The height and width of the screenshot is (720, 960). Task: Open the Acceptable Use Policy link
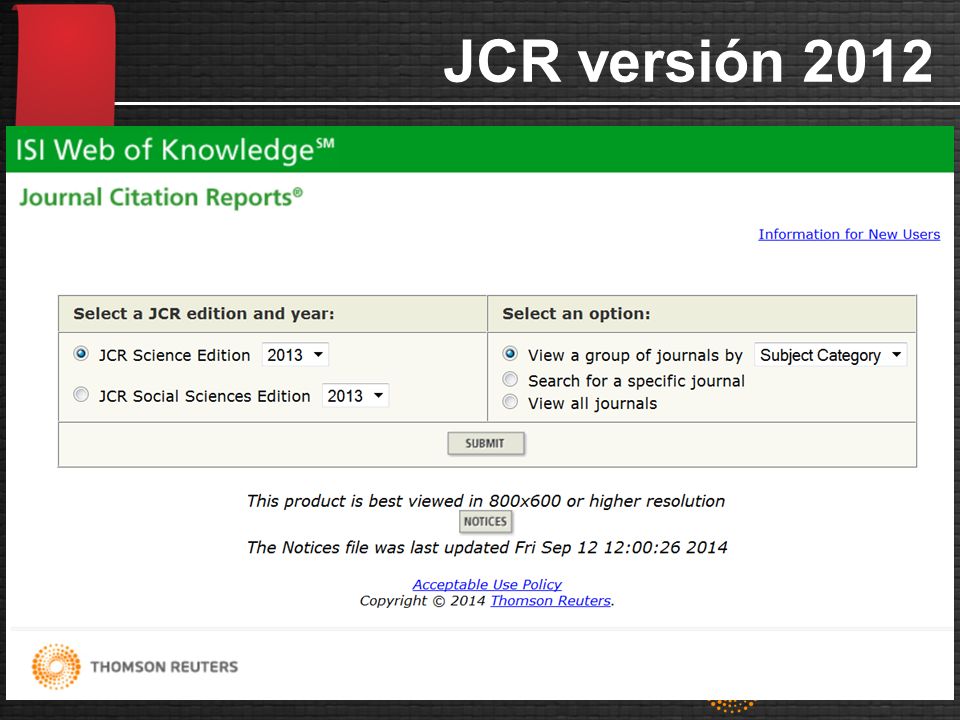pos(487,585)
